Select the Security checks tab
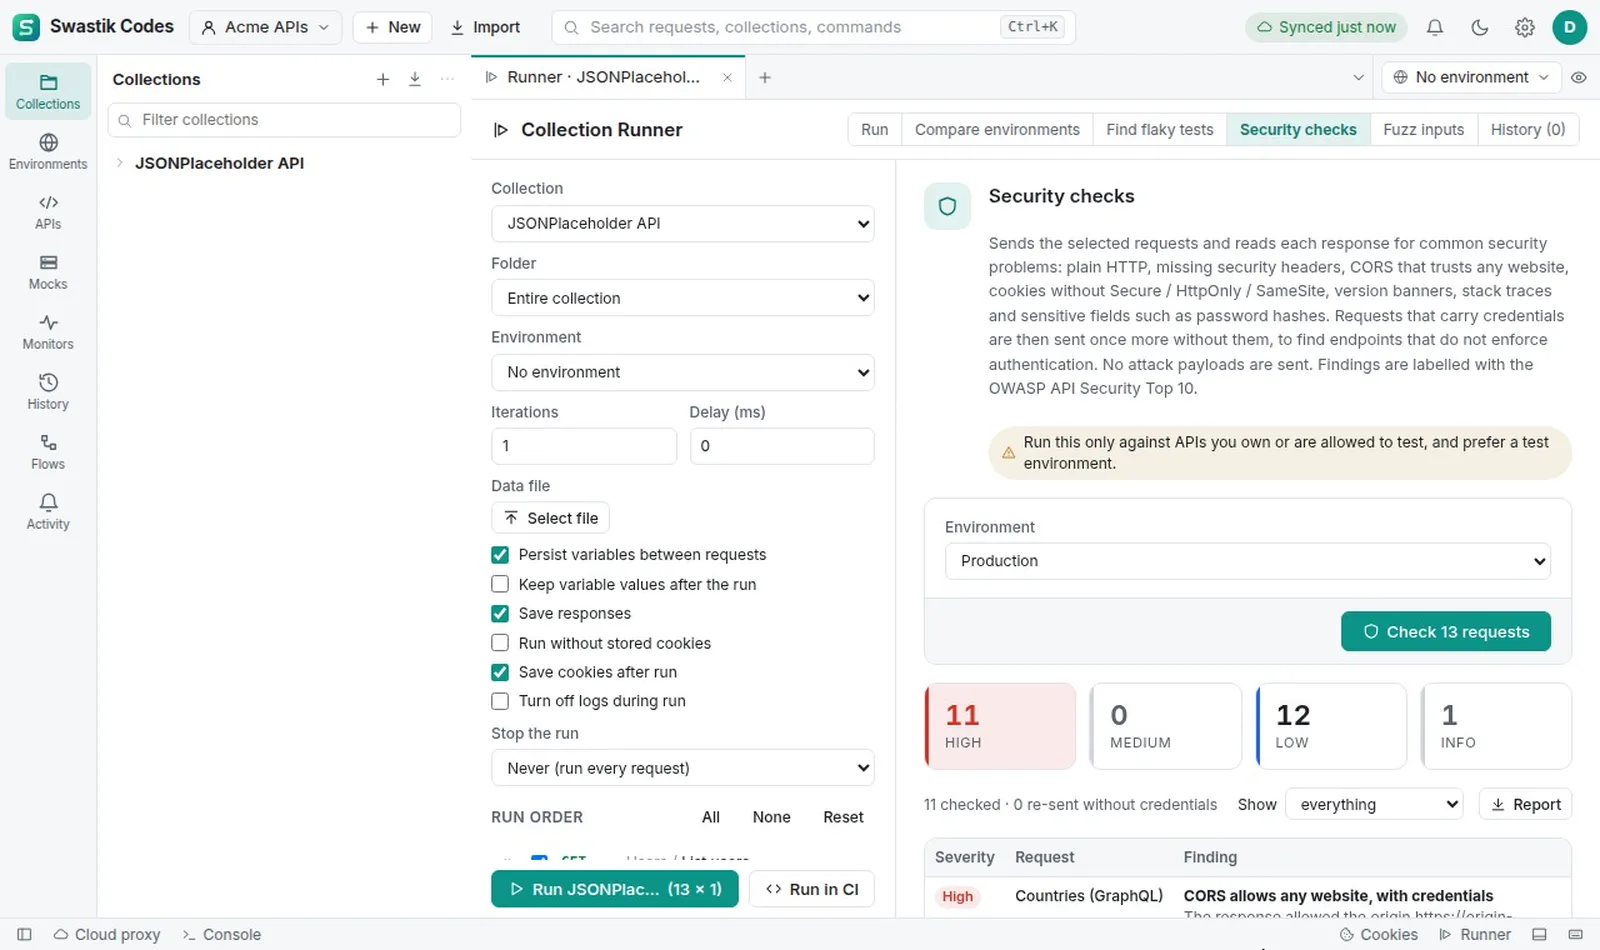1600x950 pixels. [x=1298, y=130]
